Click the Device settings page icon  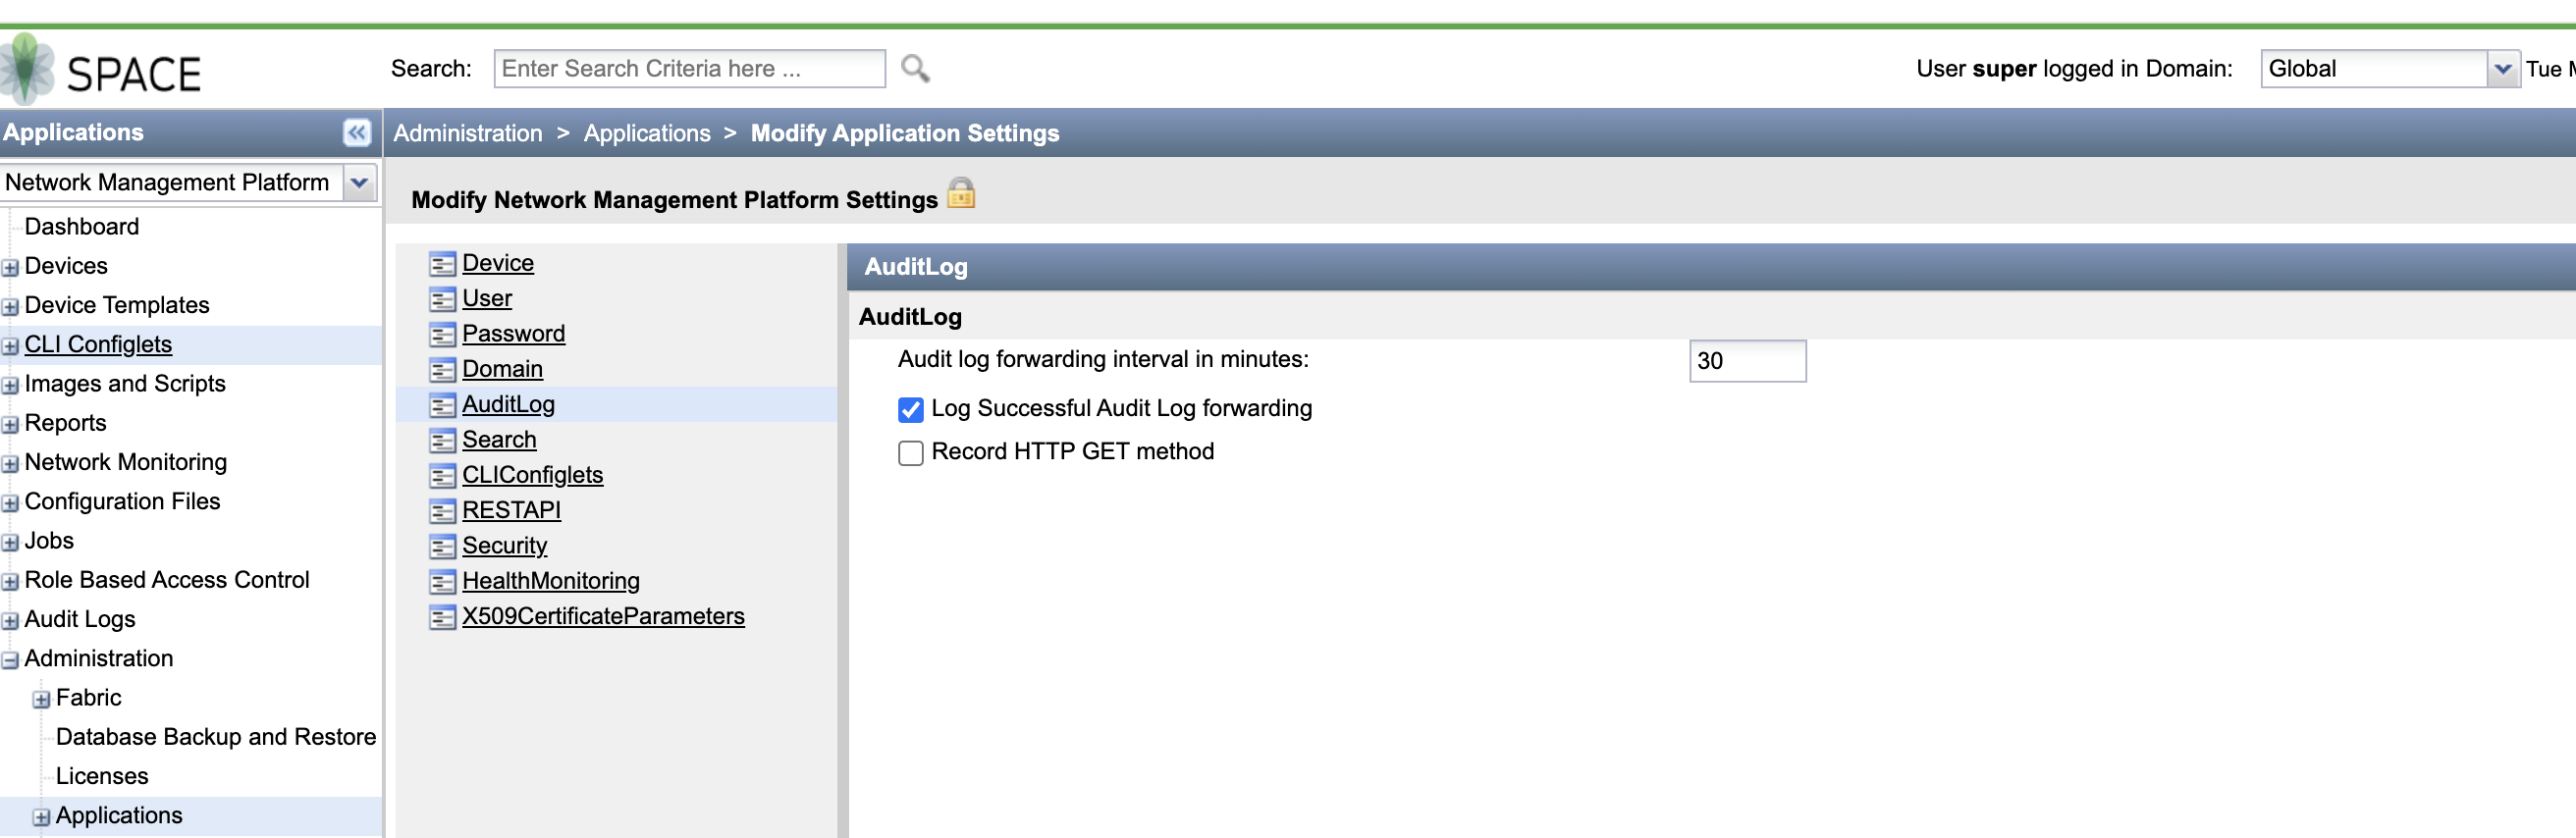(x=442, y=264)
